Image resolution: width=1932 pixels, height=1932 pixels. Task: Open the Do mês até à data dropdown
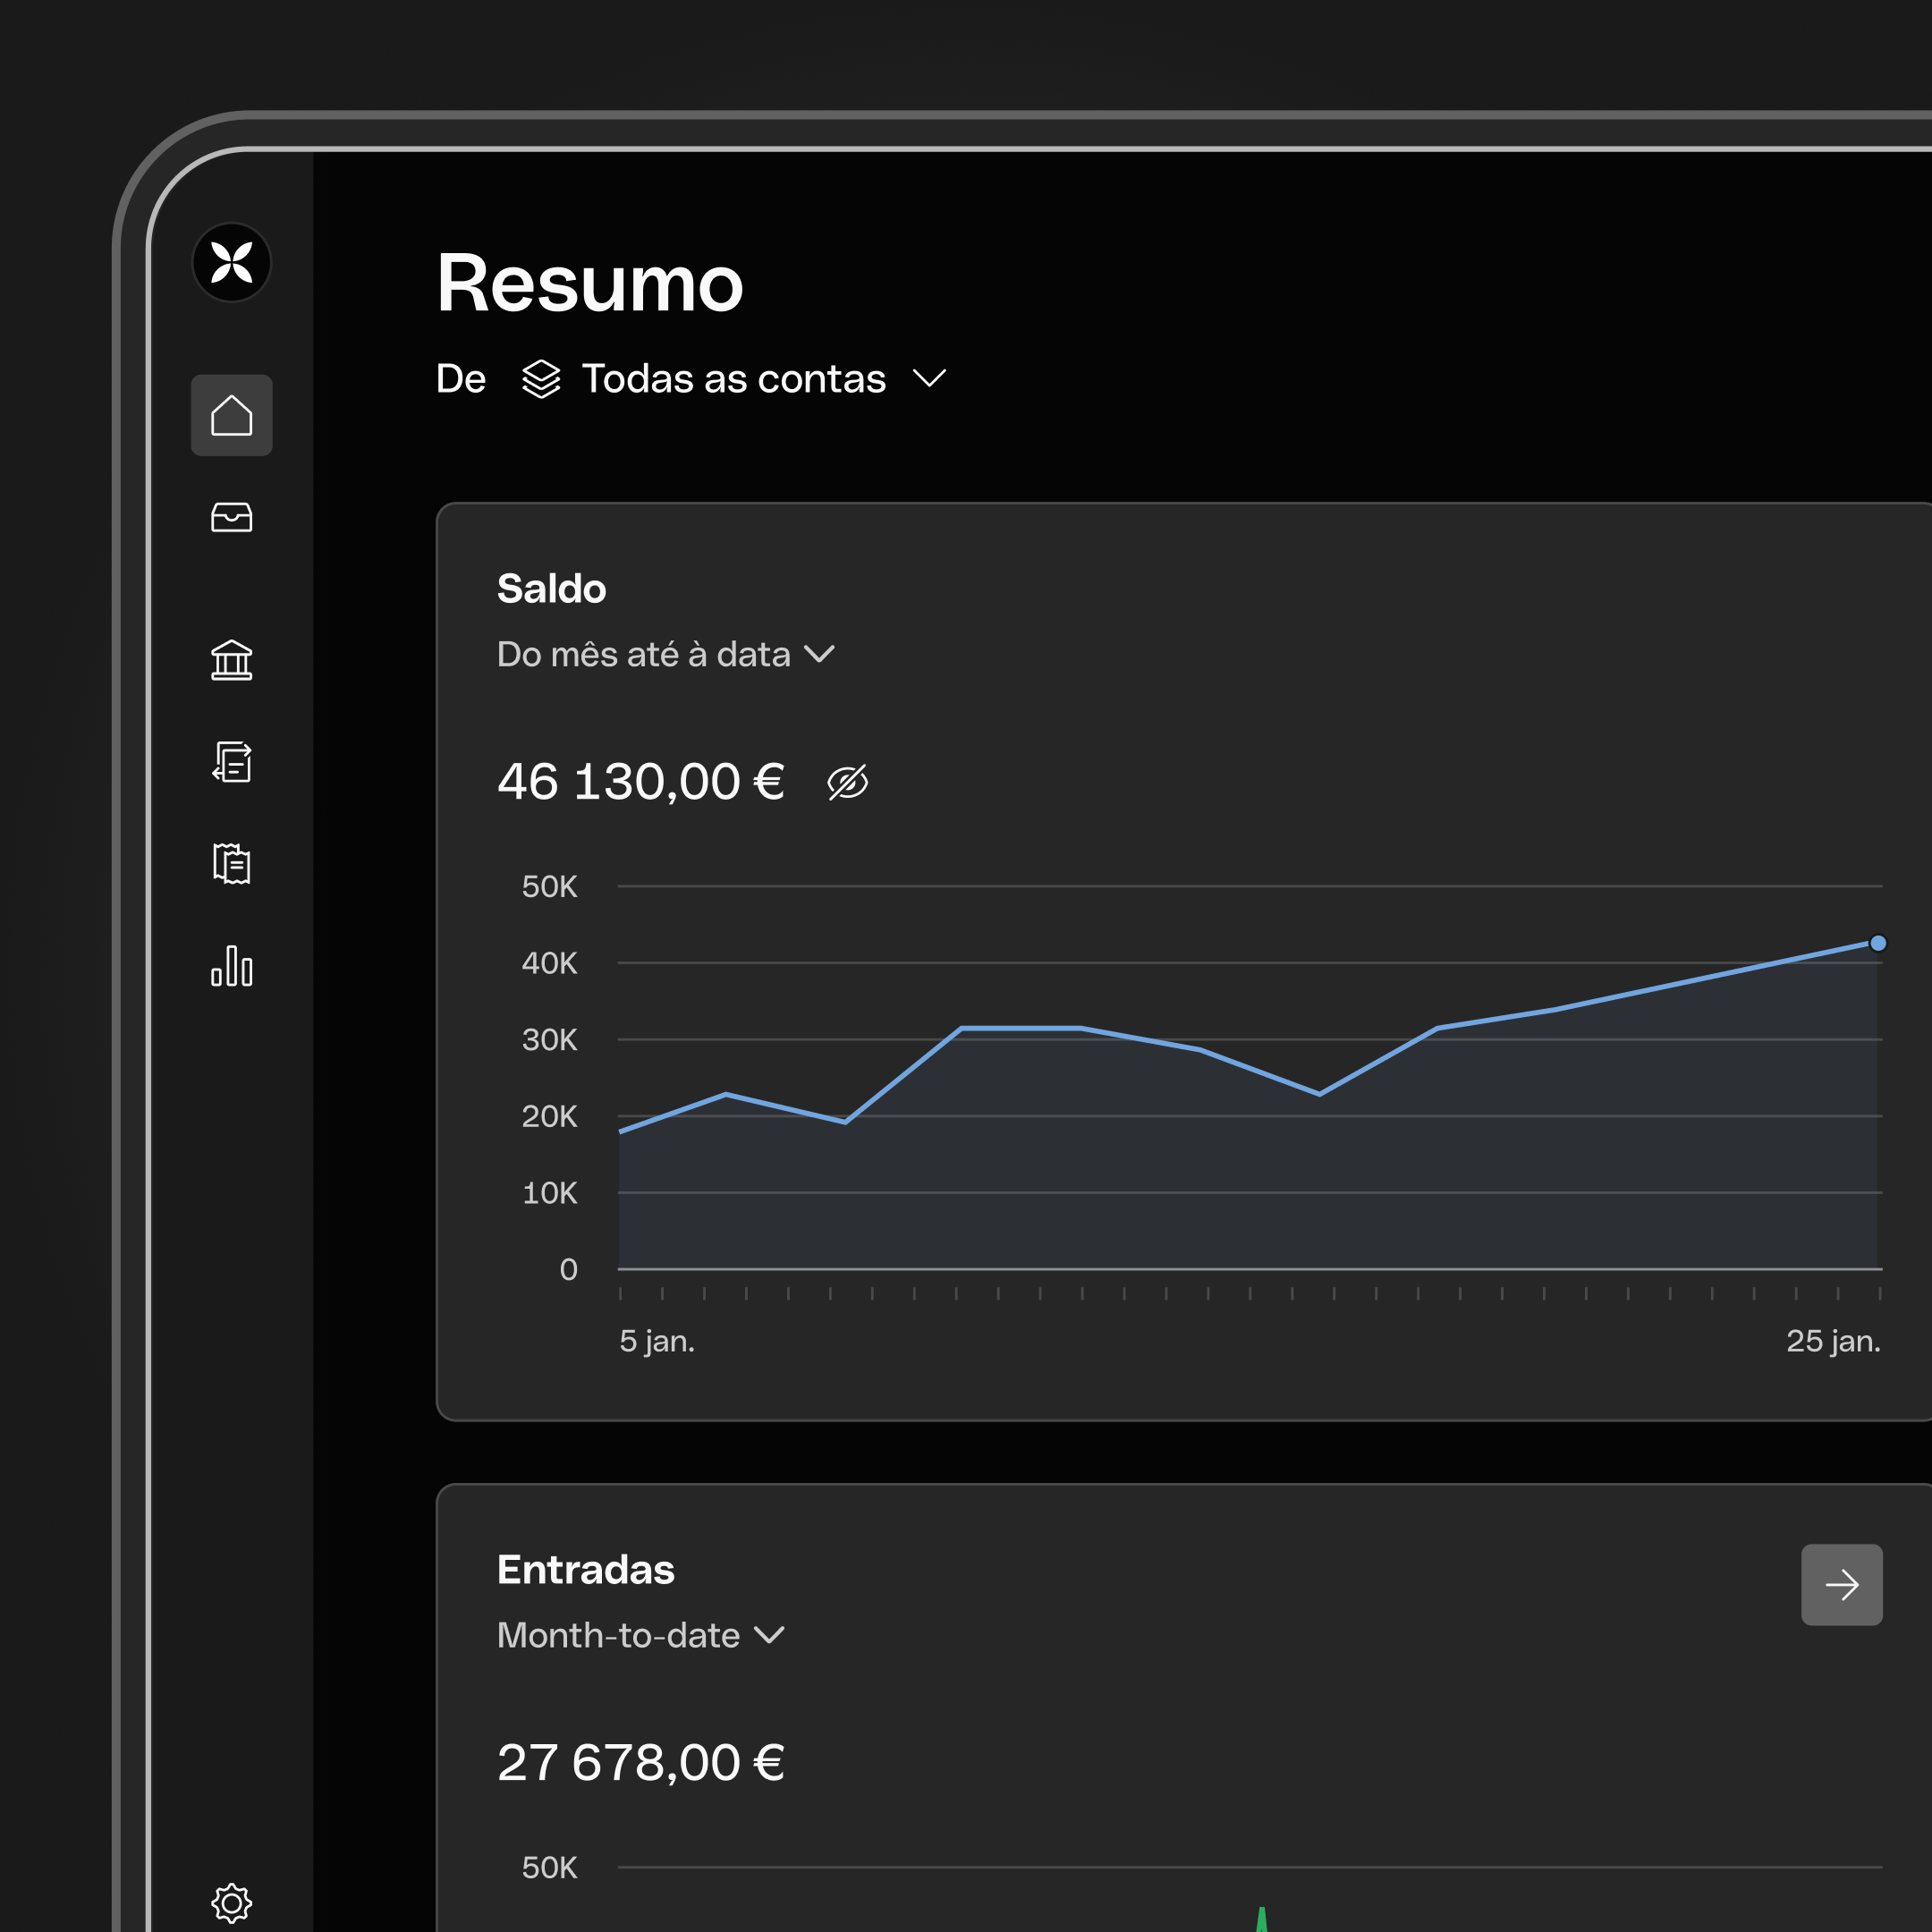coord(666,654)
